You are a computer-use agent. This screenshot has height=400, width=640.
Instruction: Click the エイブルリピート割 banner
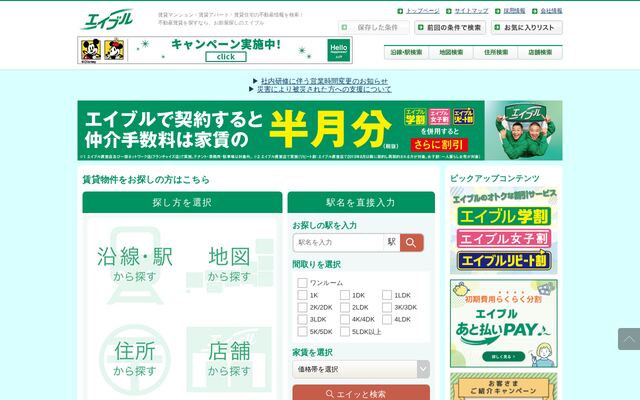point(504,260)
